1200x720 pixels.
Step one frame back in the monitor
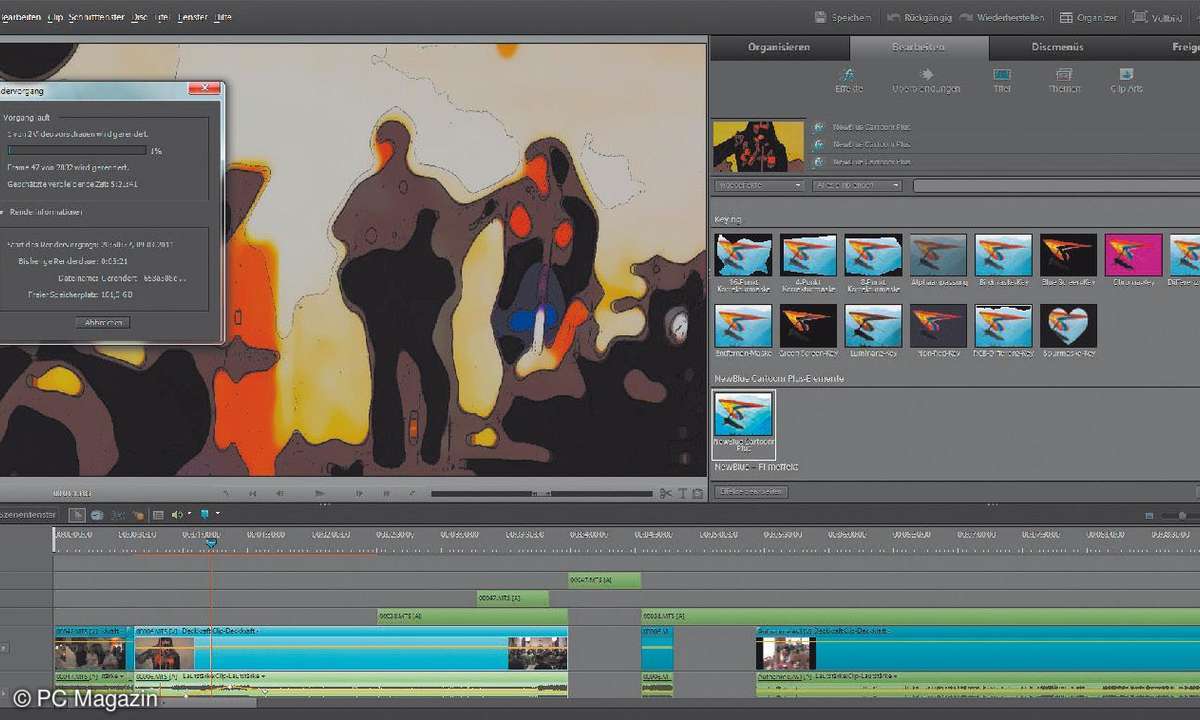tap(280, 493)
